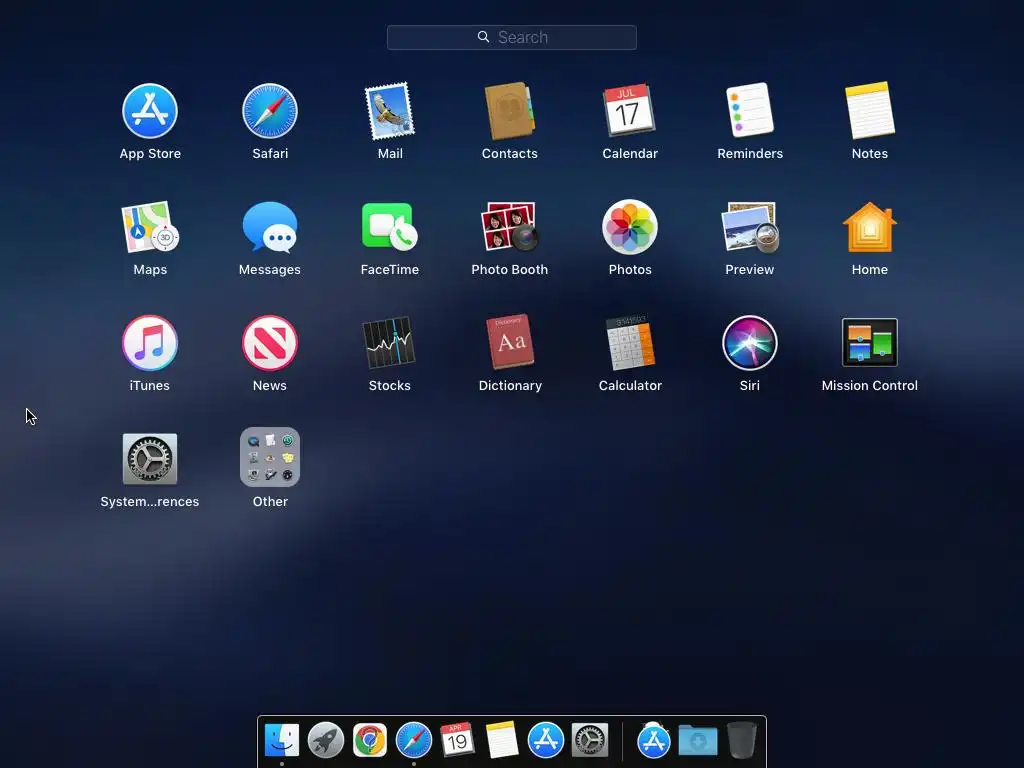
Task: Start the FaceTime app
Action: point(390,227)
